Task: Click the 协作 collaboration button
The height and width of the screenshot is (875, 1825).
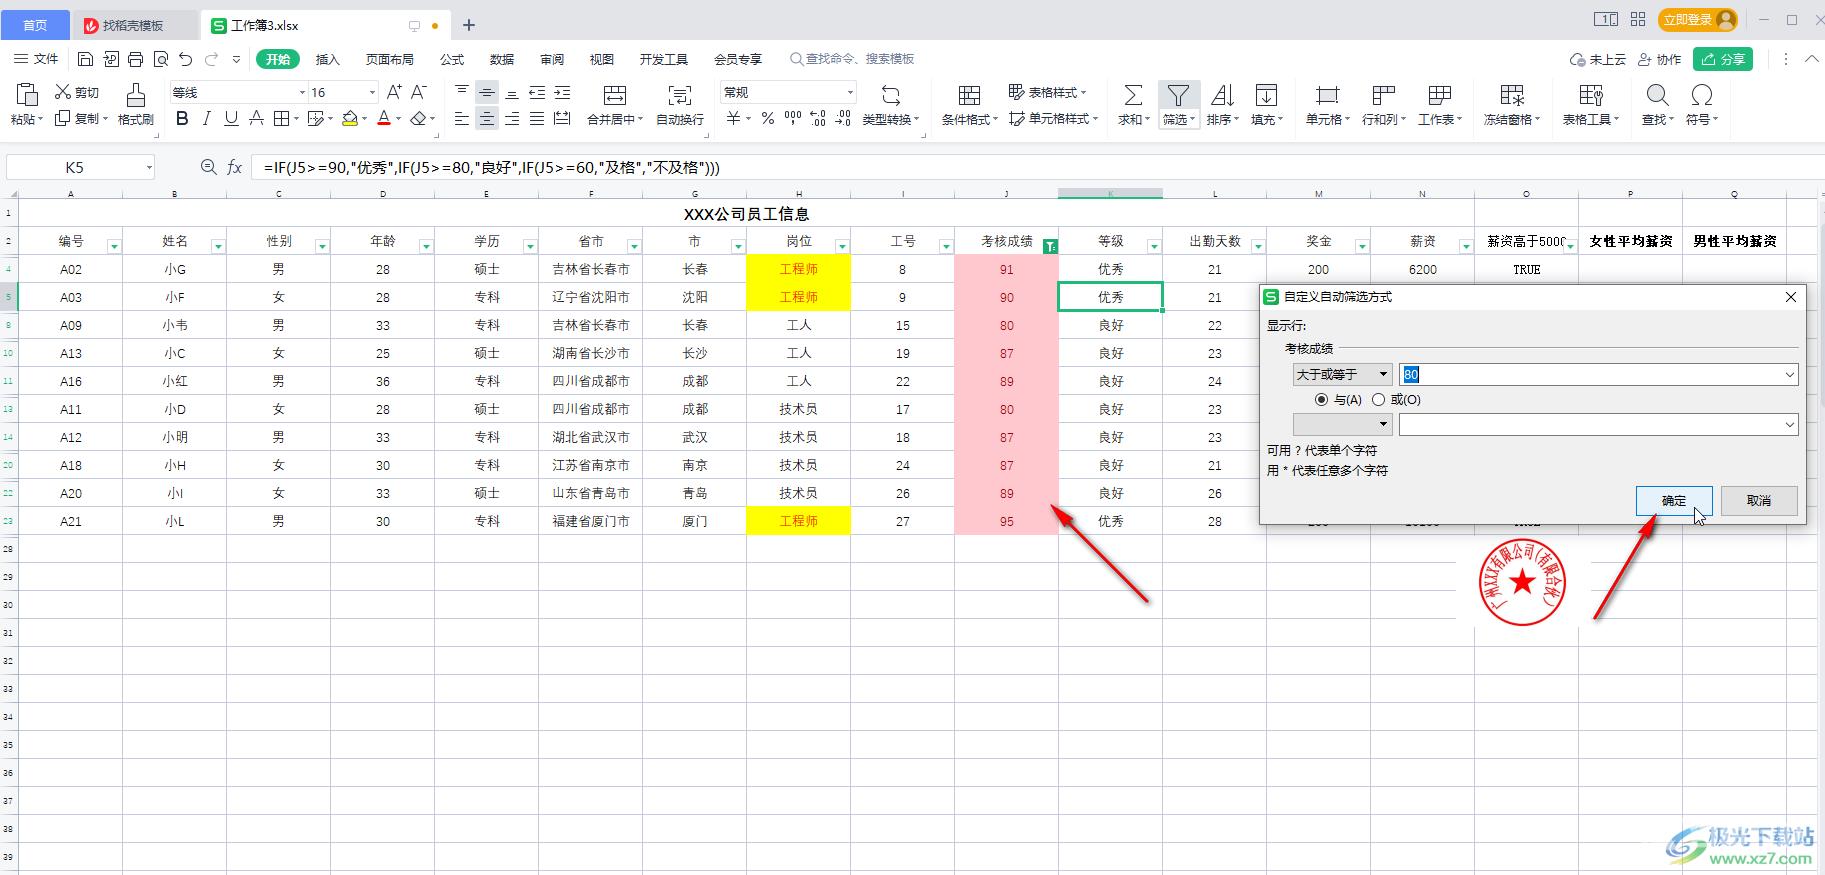Action: click(x=1659, y=59)
